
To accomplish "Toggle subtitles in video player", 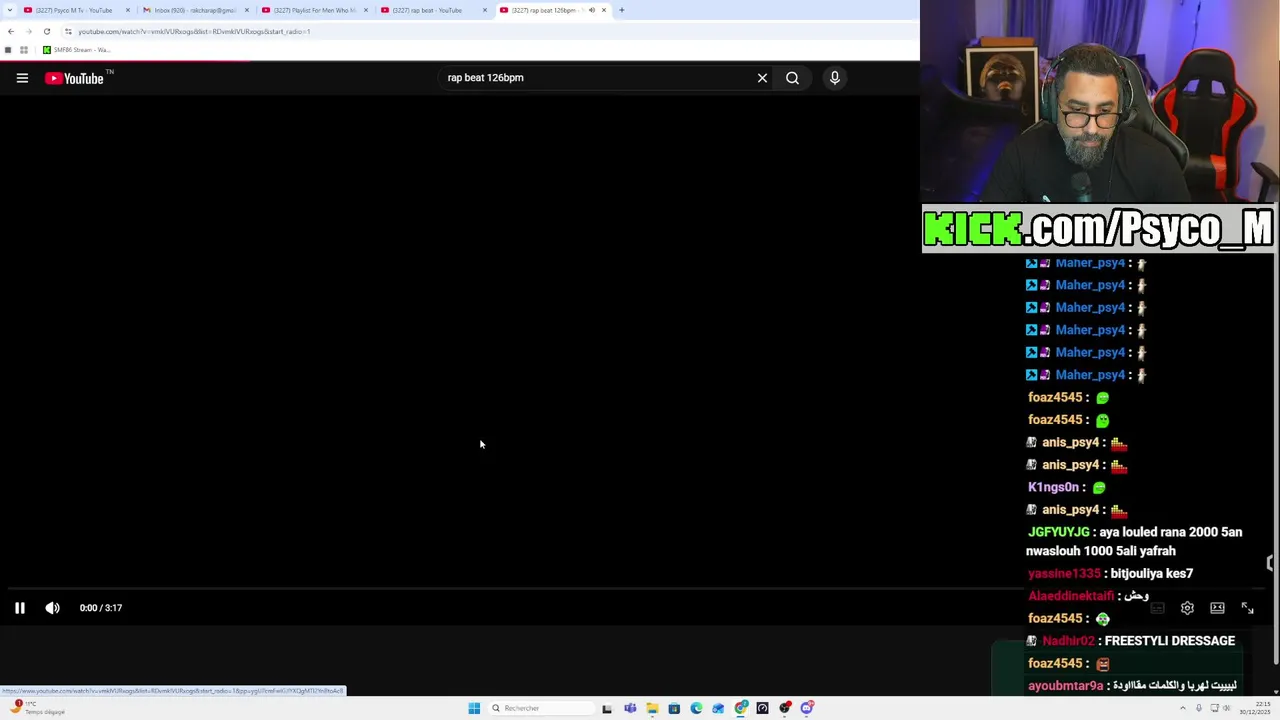I will point(1157,608).
